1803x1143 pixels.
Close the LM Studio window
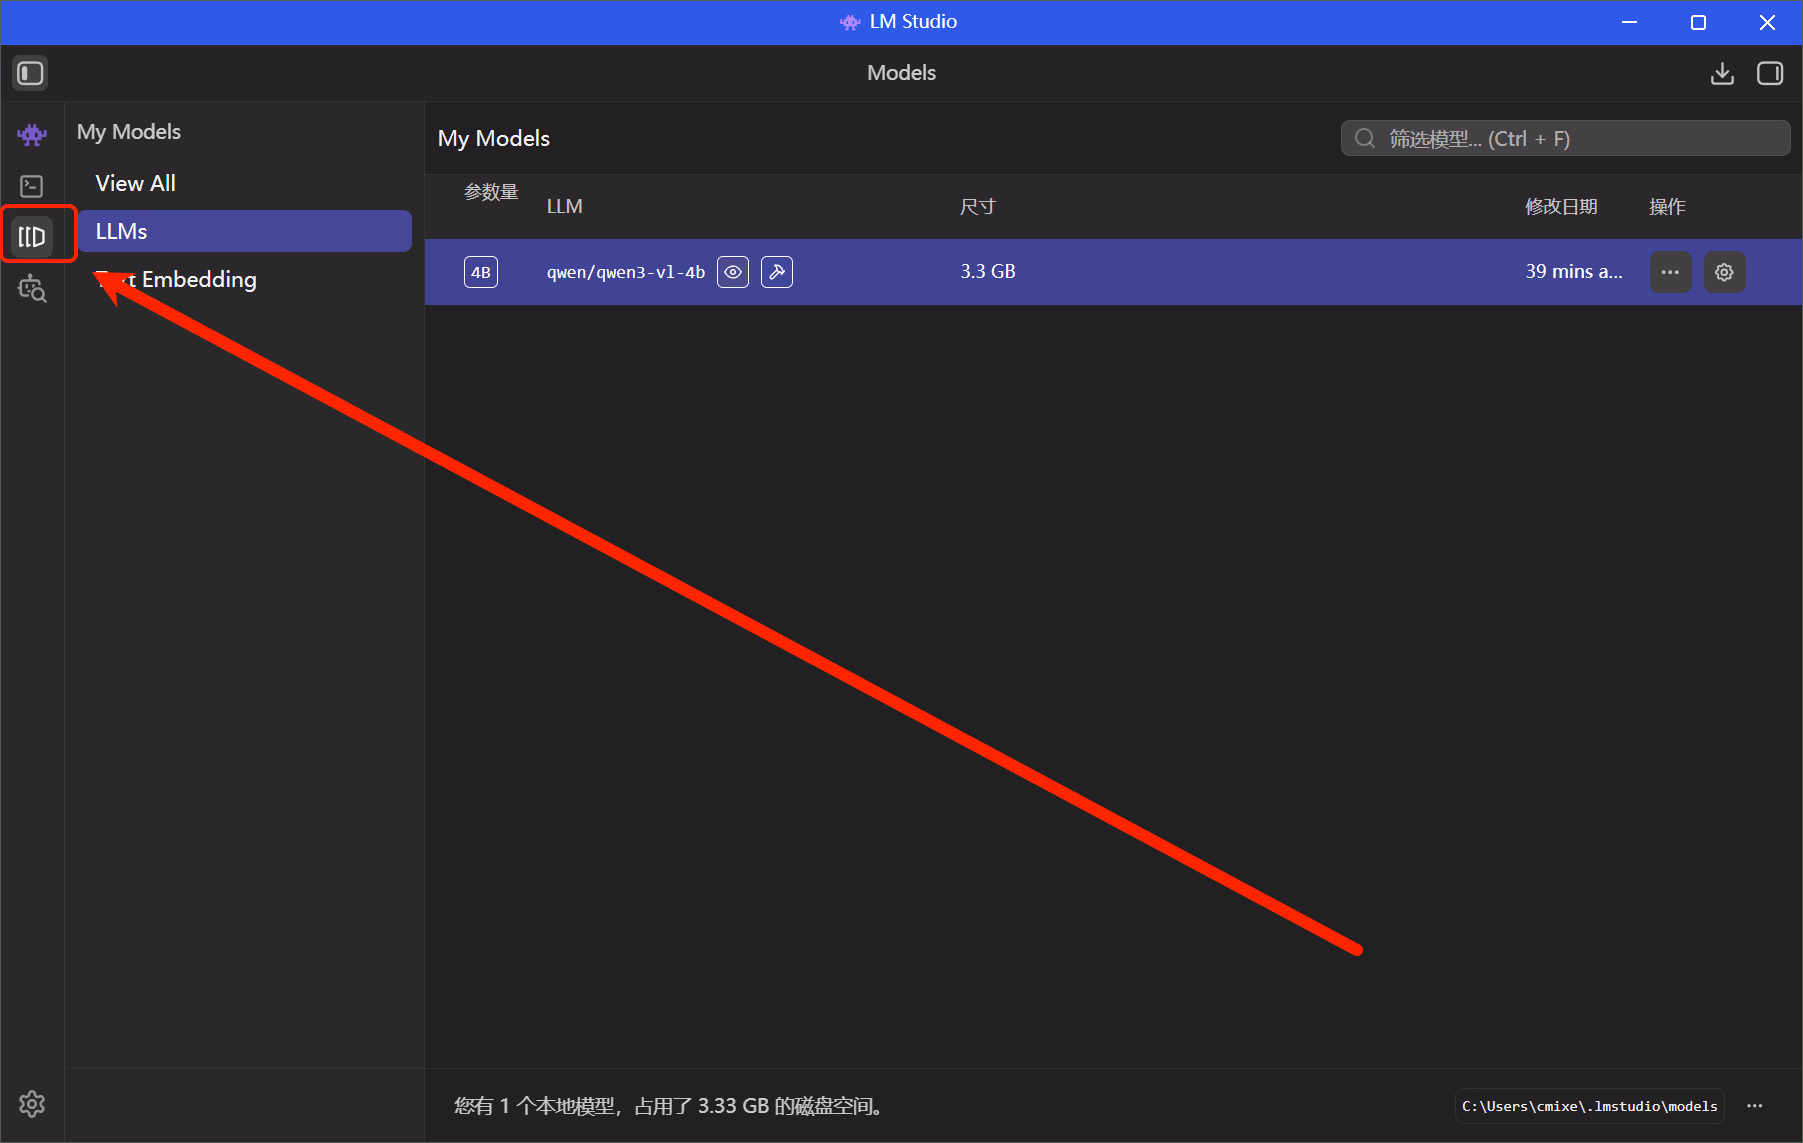point(1767,22)
